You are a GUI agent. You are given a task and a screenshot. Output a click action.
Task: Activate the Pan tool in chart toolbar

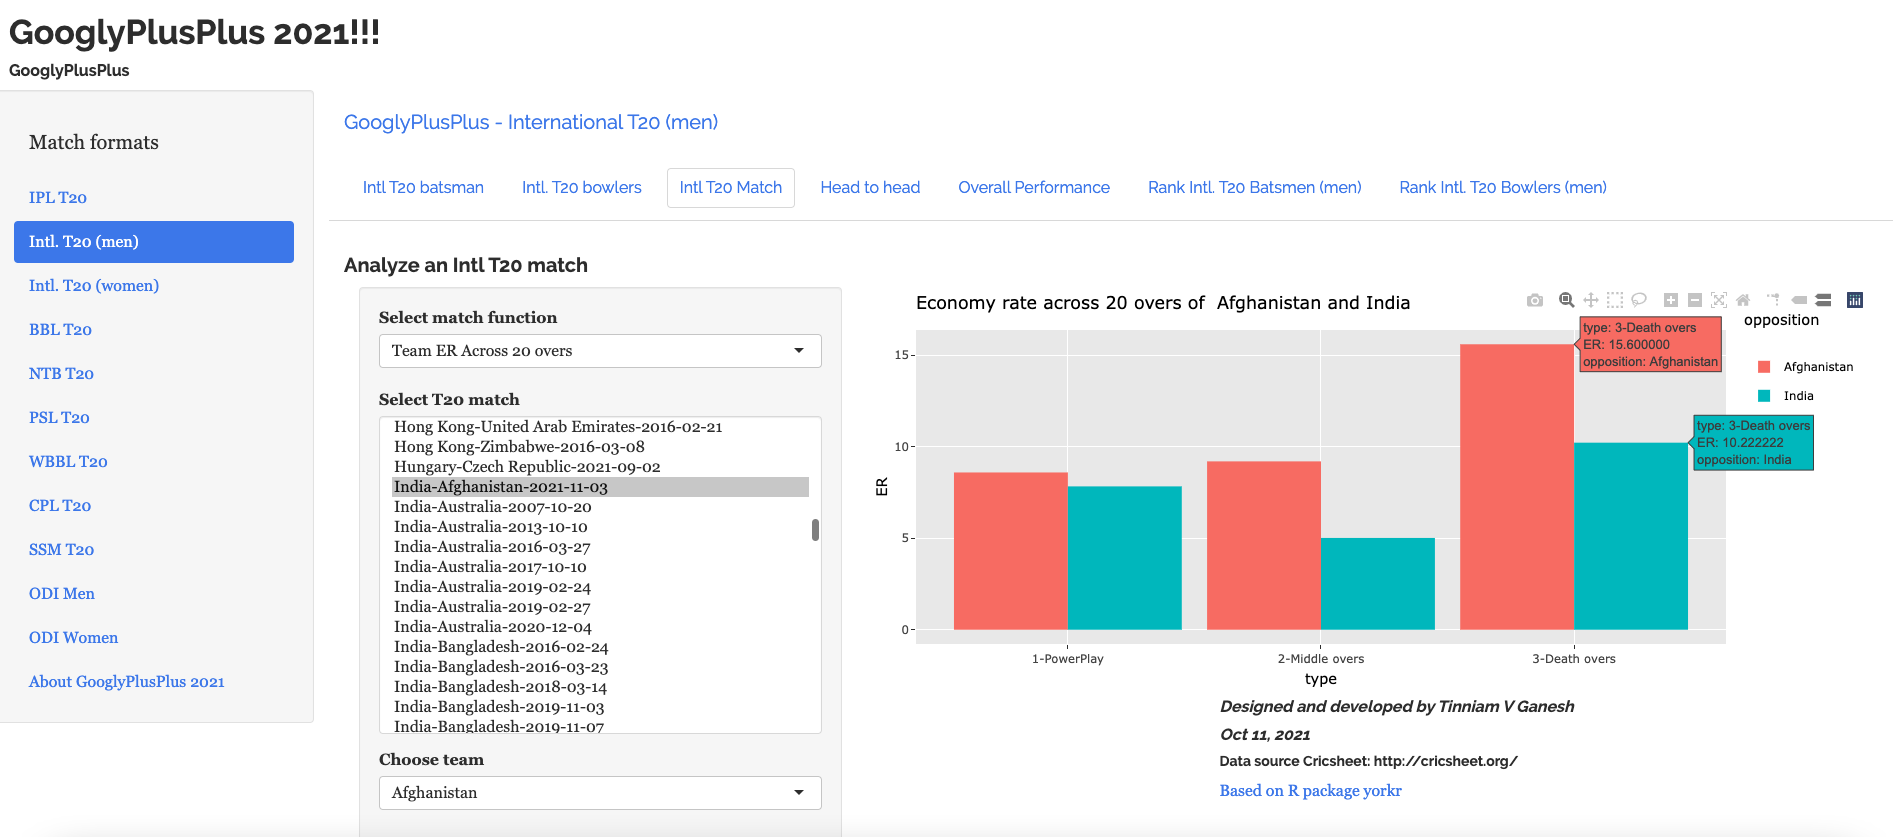pos(1591,300)
